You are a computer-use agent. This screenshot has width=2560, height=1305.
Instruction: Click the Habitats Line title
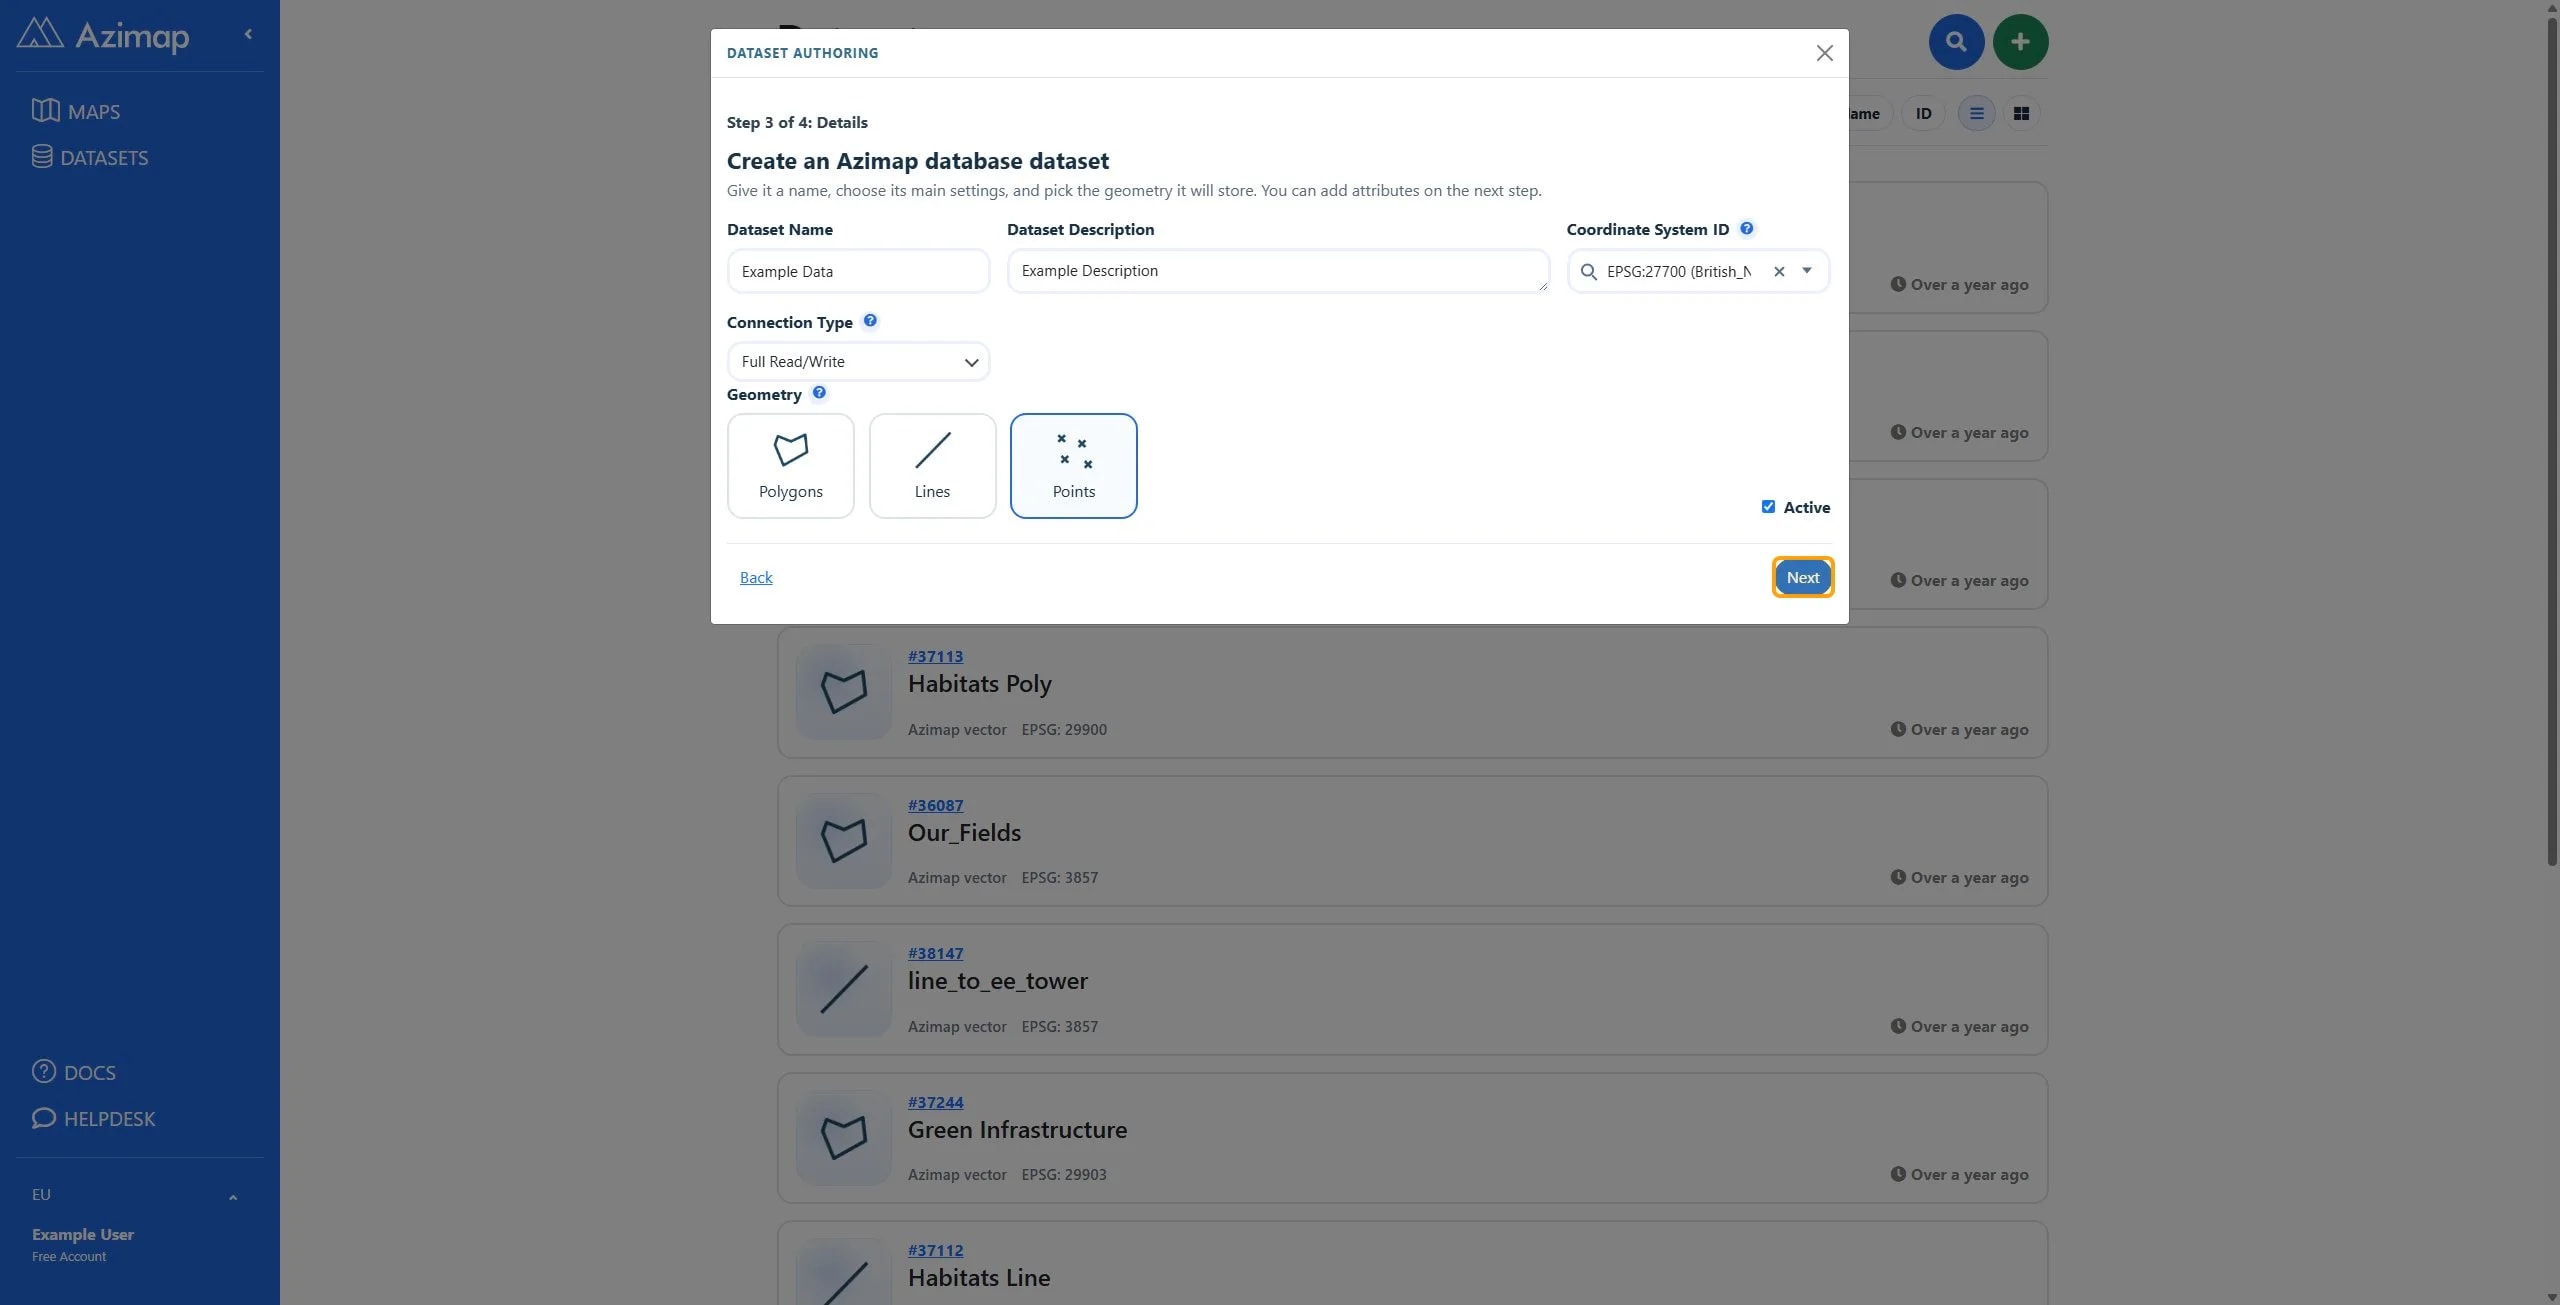coord(978,1278)
